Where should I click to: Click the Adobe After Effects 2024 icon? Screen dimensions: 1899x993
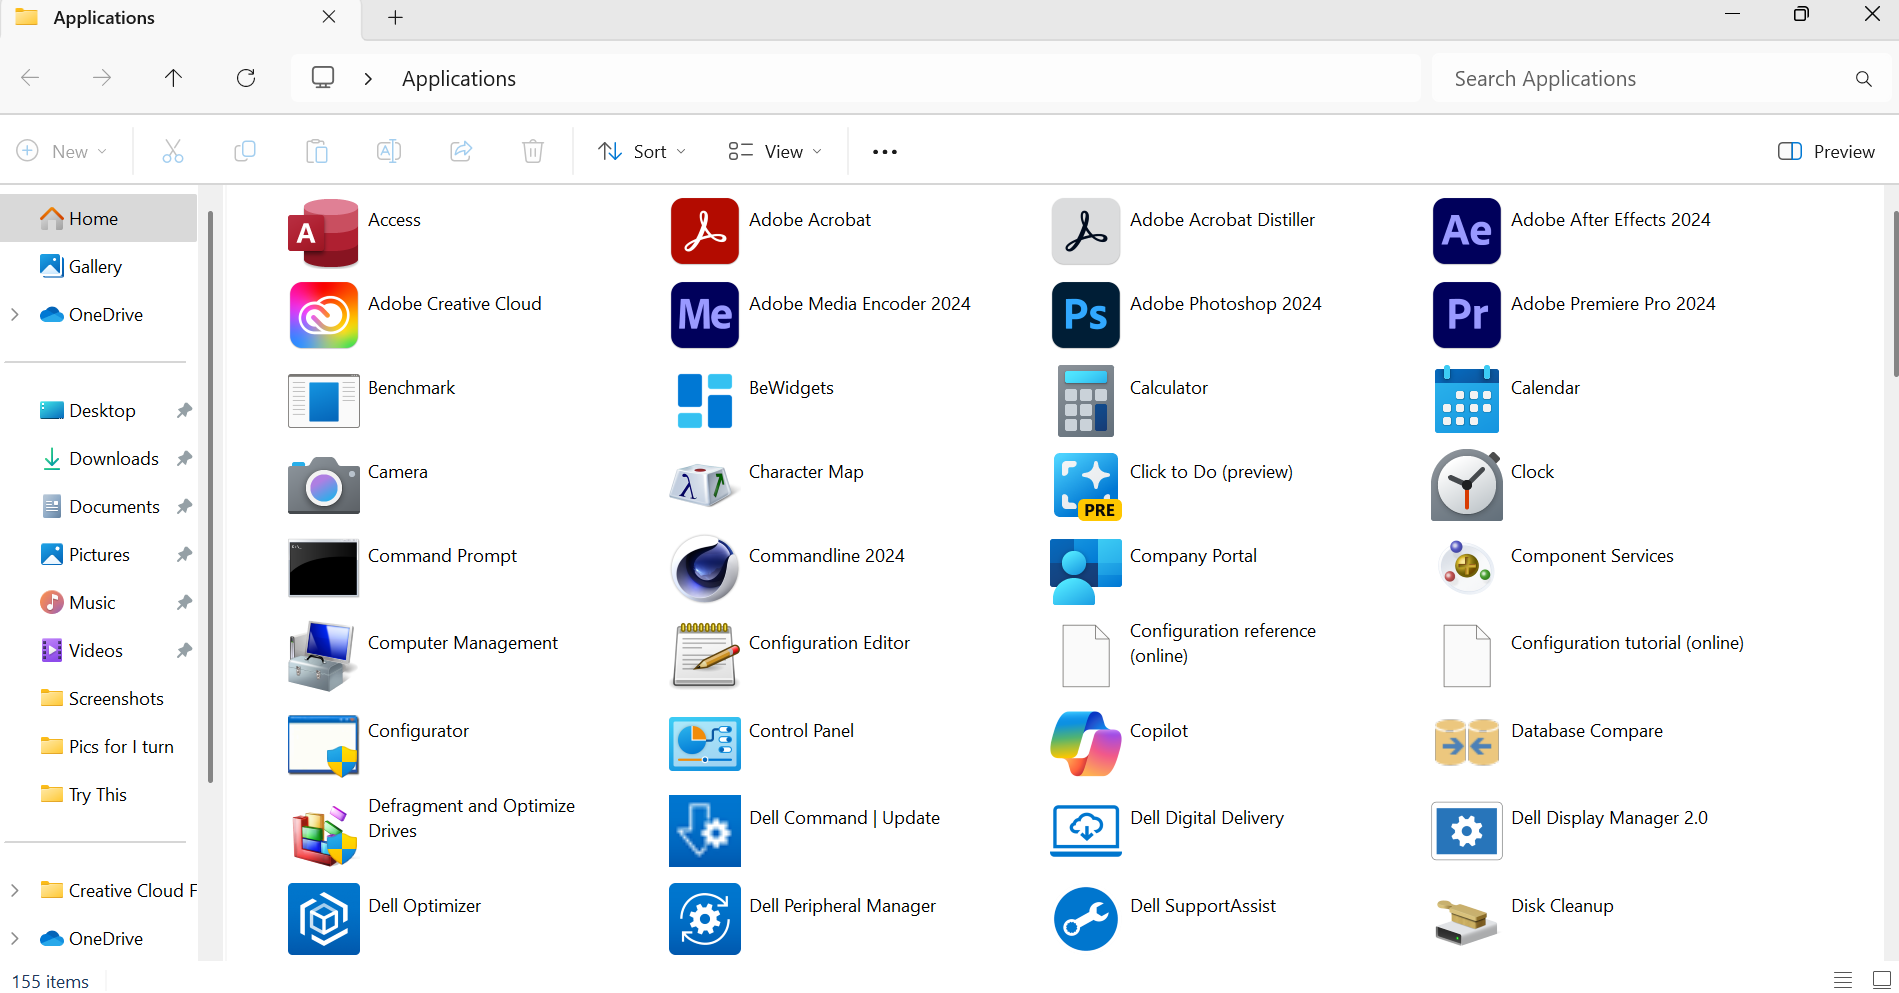[1466, 231]
